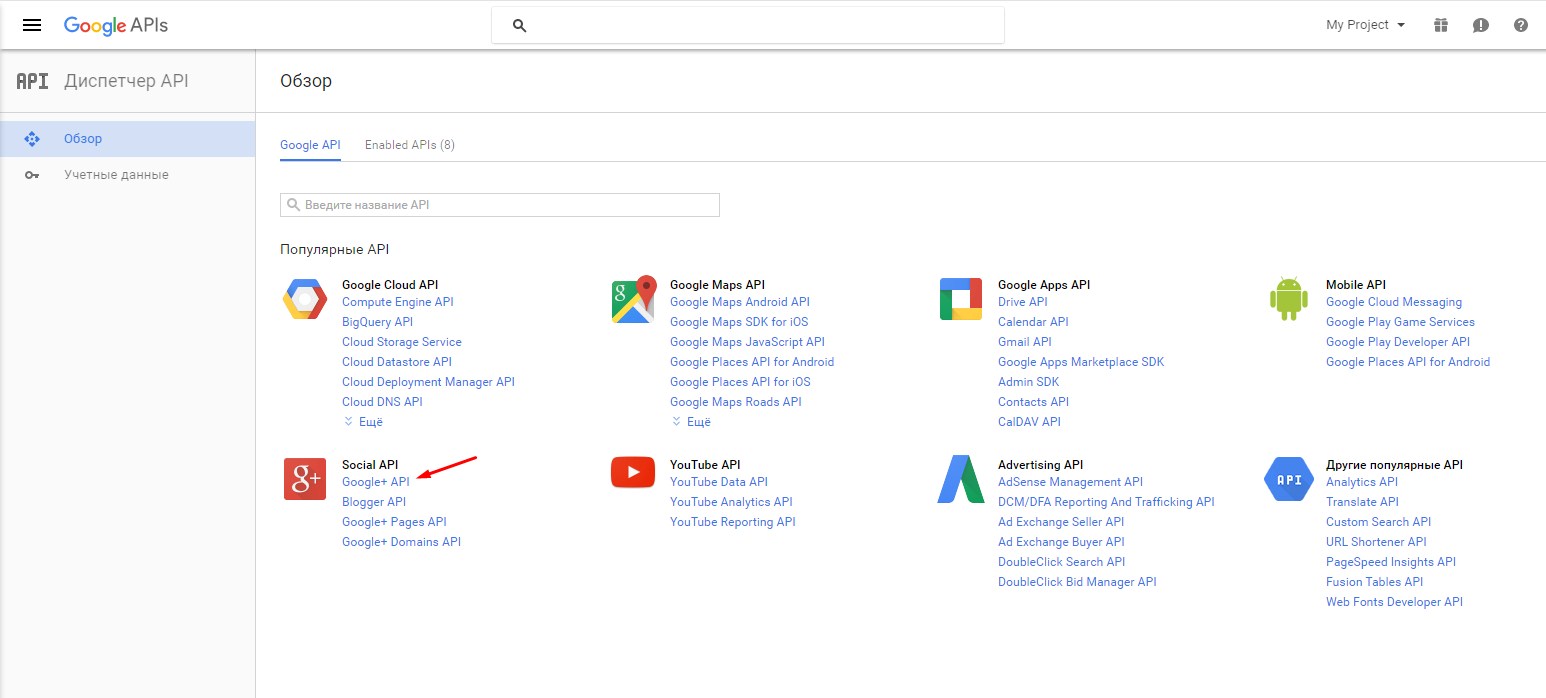1546x698 pixels.
Task: Open URL Shortener API link
Action: [1376, 542]
